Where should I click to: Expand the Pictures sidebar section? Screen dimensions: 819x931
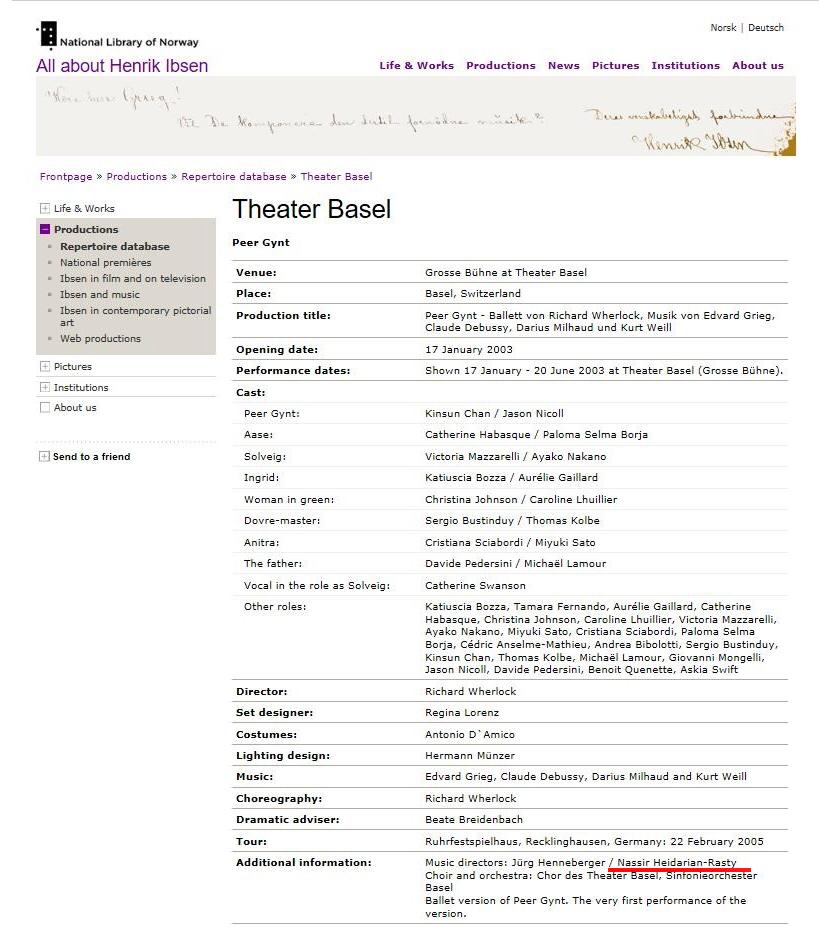(x=45, y=367)
